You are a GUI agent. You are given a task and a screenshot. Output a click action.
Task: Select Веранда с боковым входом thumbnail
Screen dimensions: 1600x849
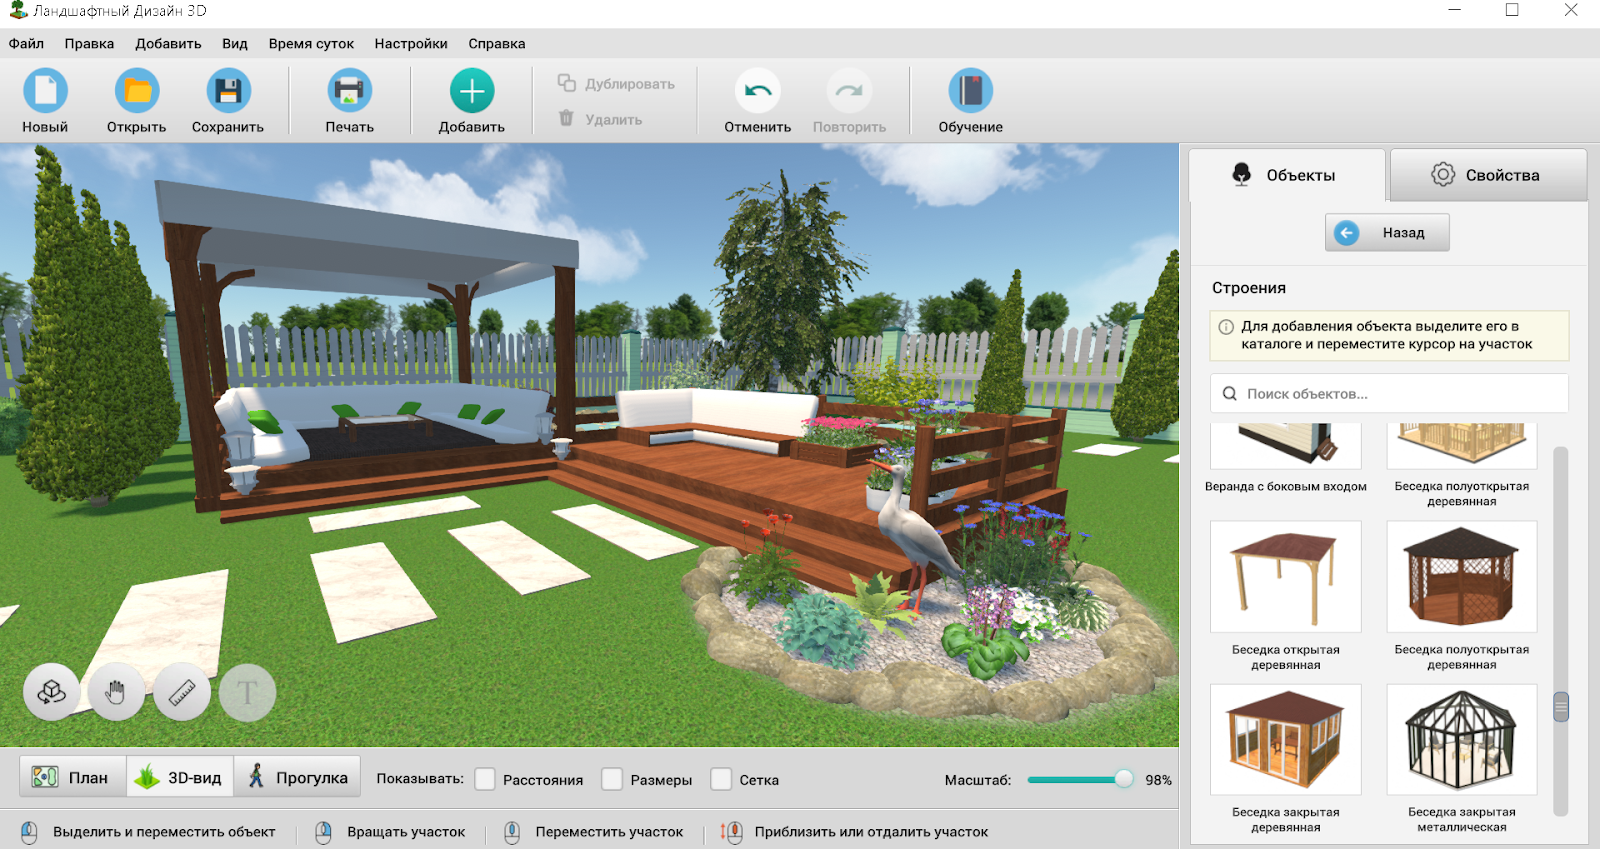click(x=1286, y=446)
